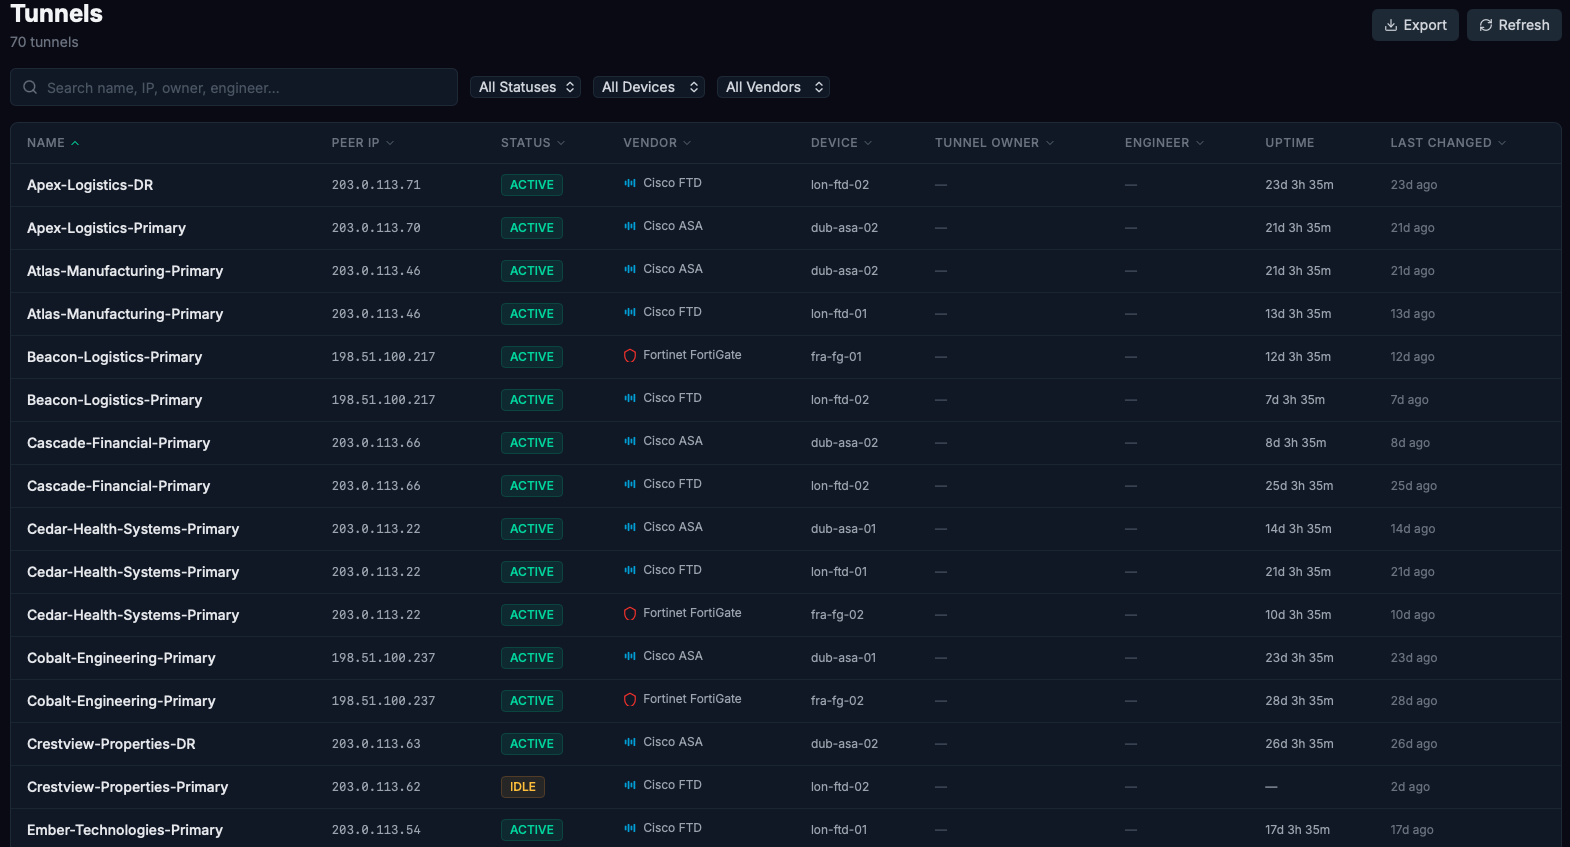Click peer IP 203.0.113.71

[376, 185]
